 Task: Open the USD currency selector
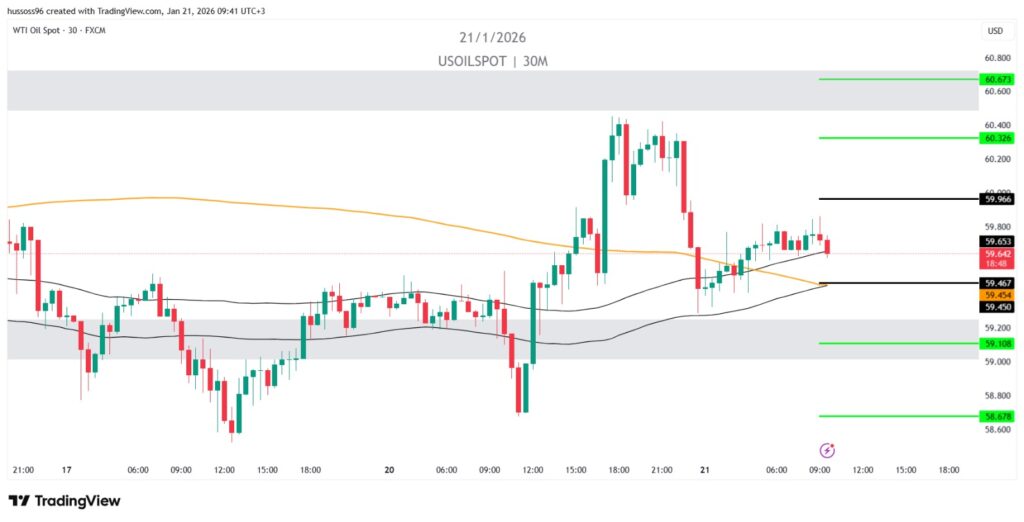[995, 31]
